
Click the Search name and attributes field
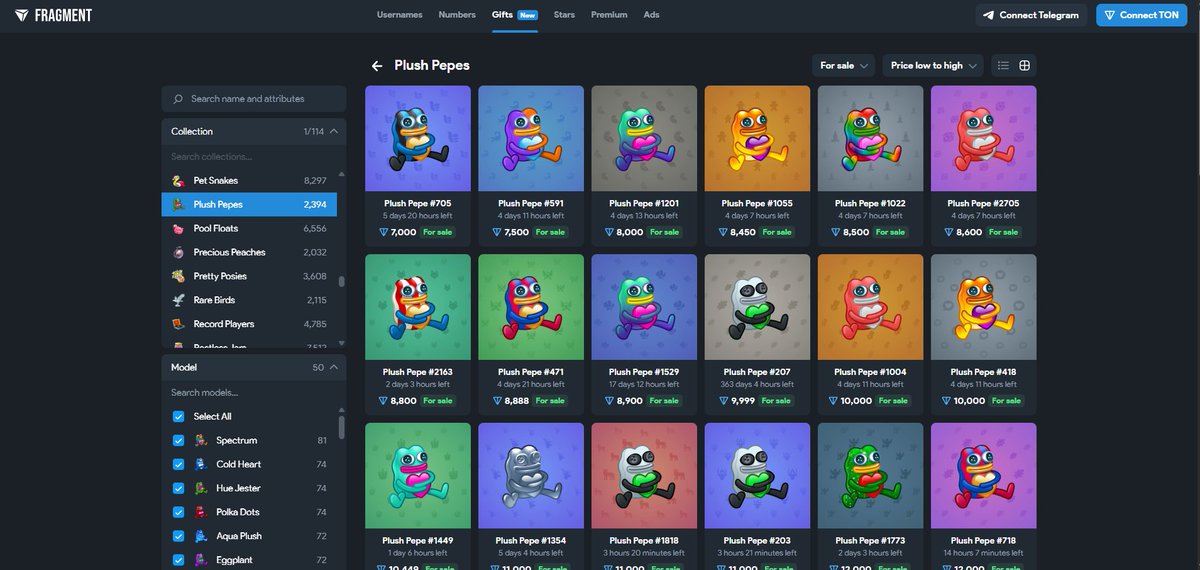click(x=254, y=99)
